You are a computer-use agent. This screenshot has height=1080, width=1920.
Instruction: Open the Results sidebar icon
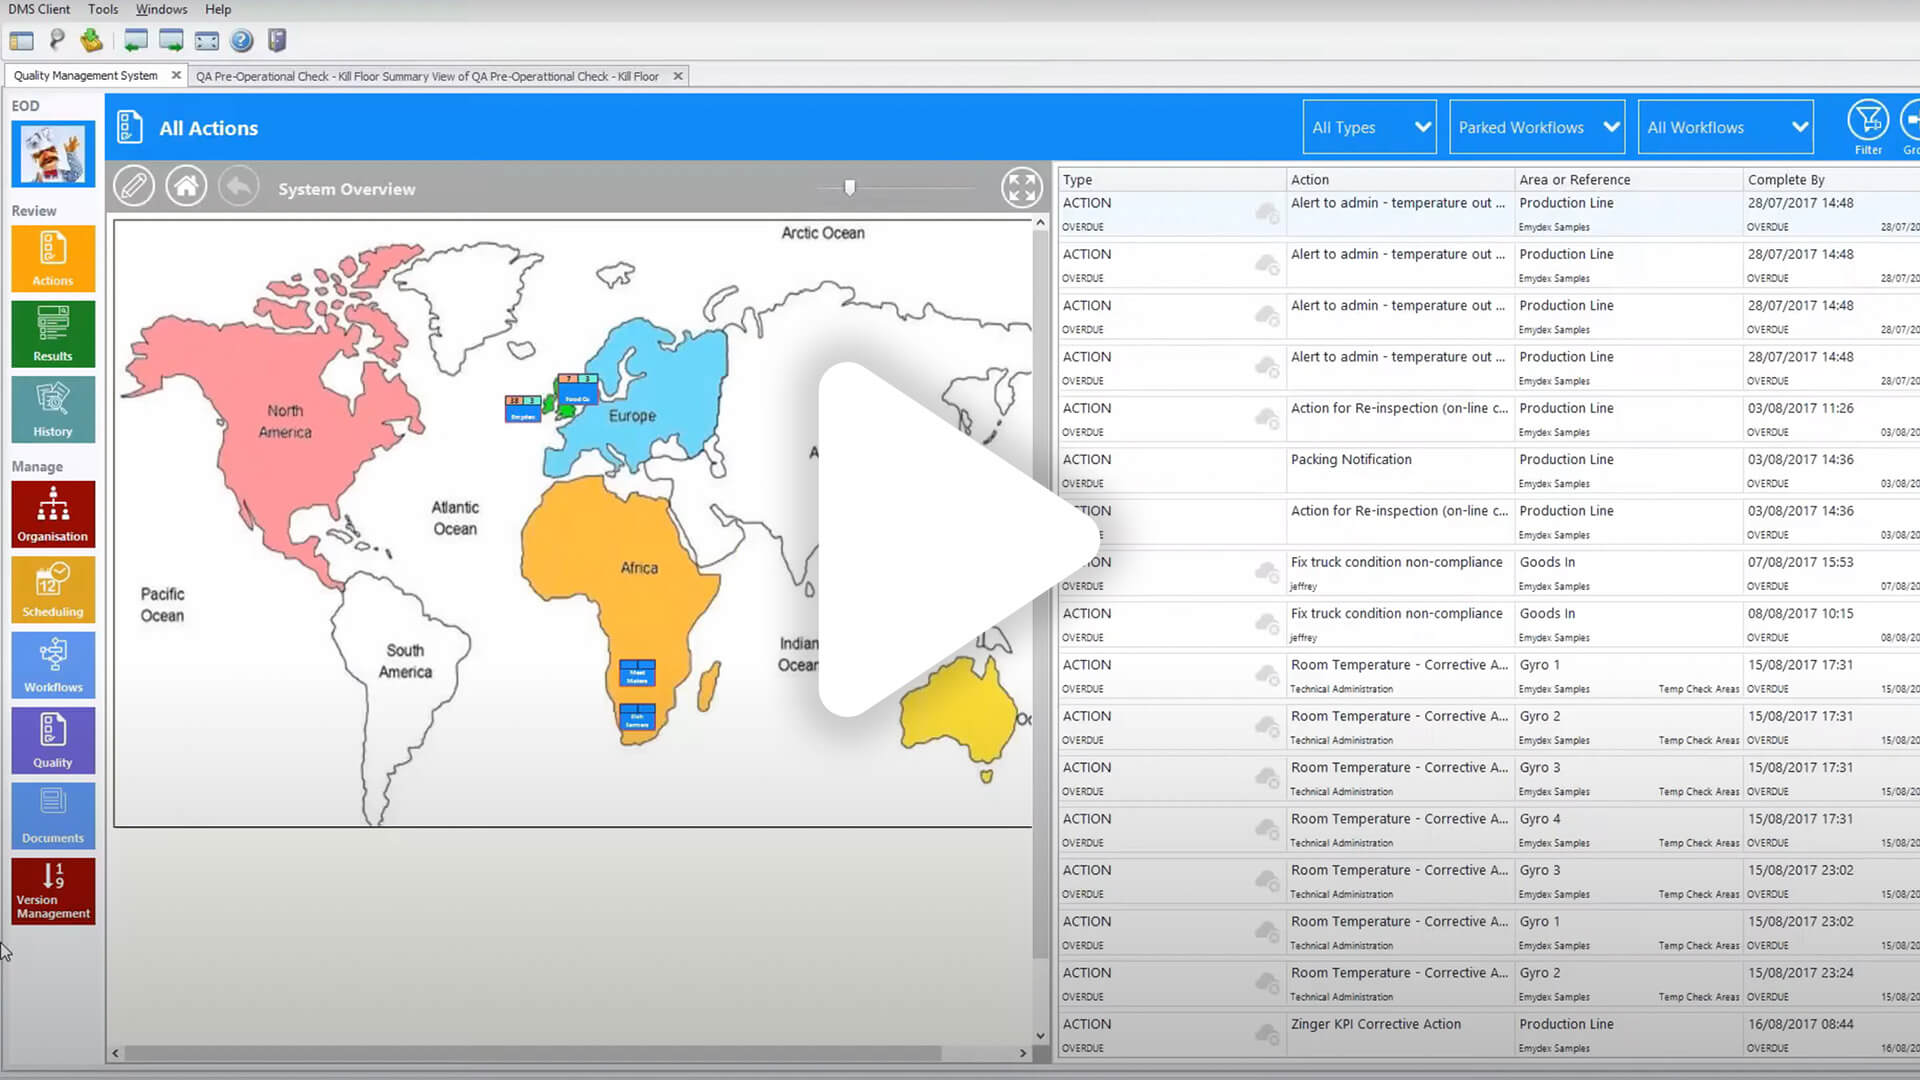tap(53, 334)
